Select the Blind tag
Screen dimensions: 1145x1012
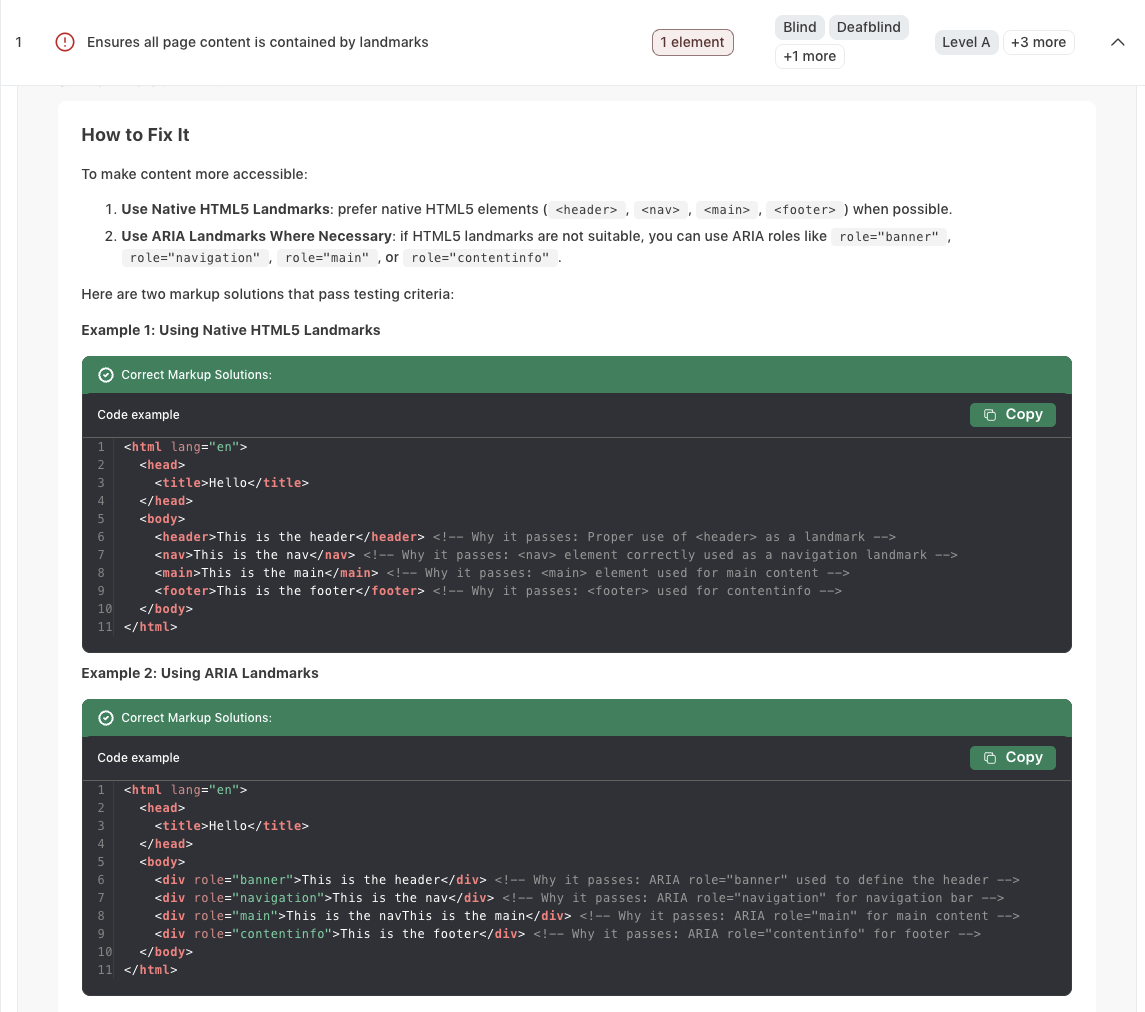click(799, 27)
